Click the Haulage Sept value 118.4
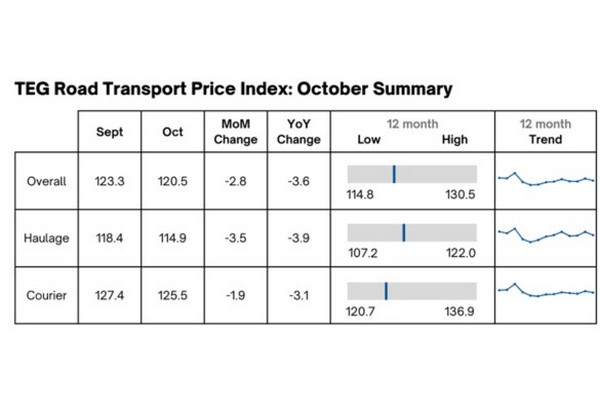This screenshot has width=600, height=400. 110,239
